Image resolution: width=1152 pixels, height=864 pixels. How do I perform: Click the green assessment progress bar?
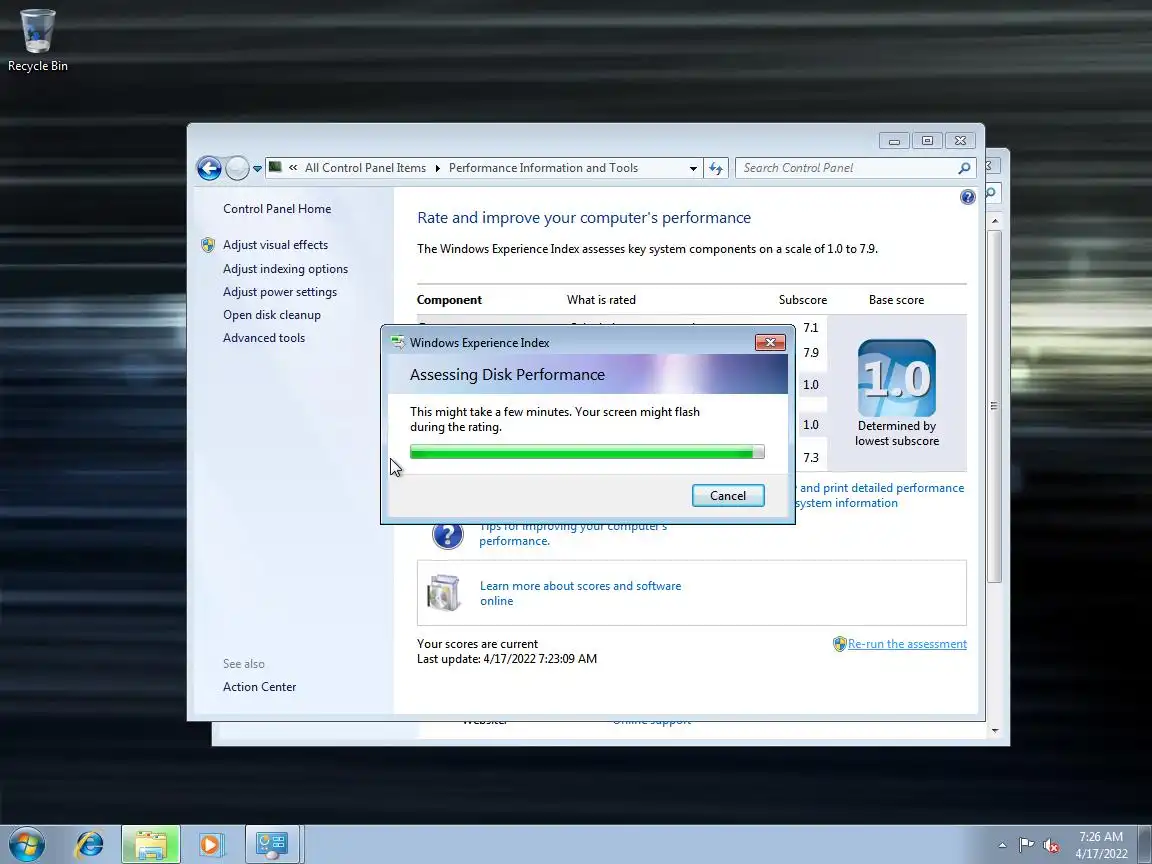point(587,452)
